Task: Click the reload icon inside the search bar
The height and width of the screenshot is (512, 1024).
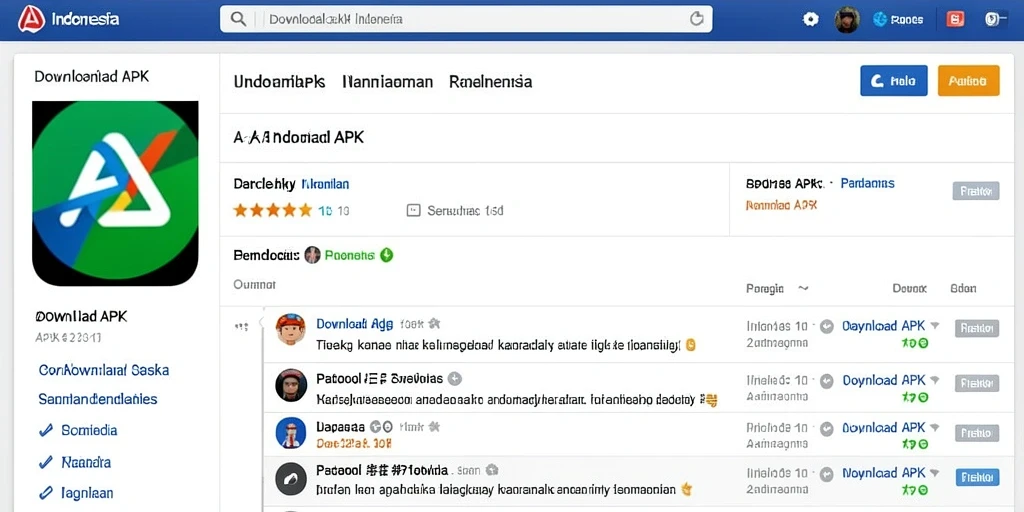Action: [x=697, y=19]
